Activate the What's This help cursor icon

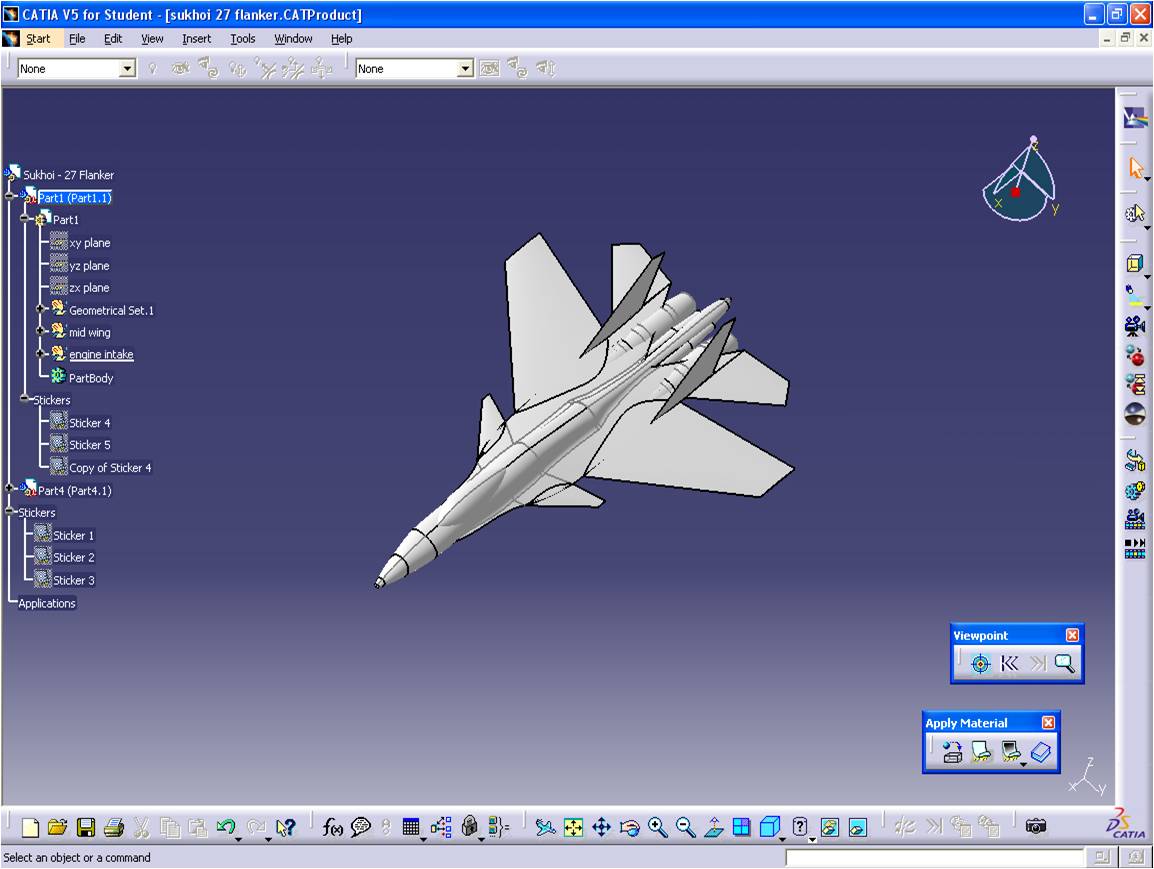click(286, 827)
